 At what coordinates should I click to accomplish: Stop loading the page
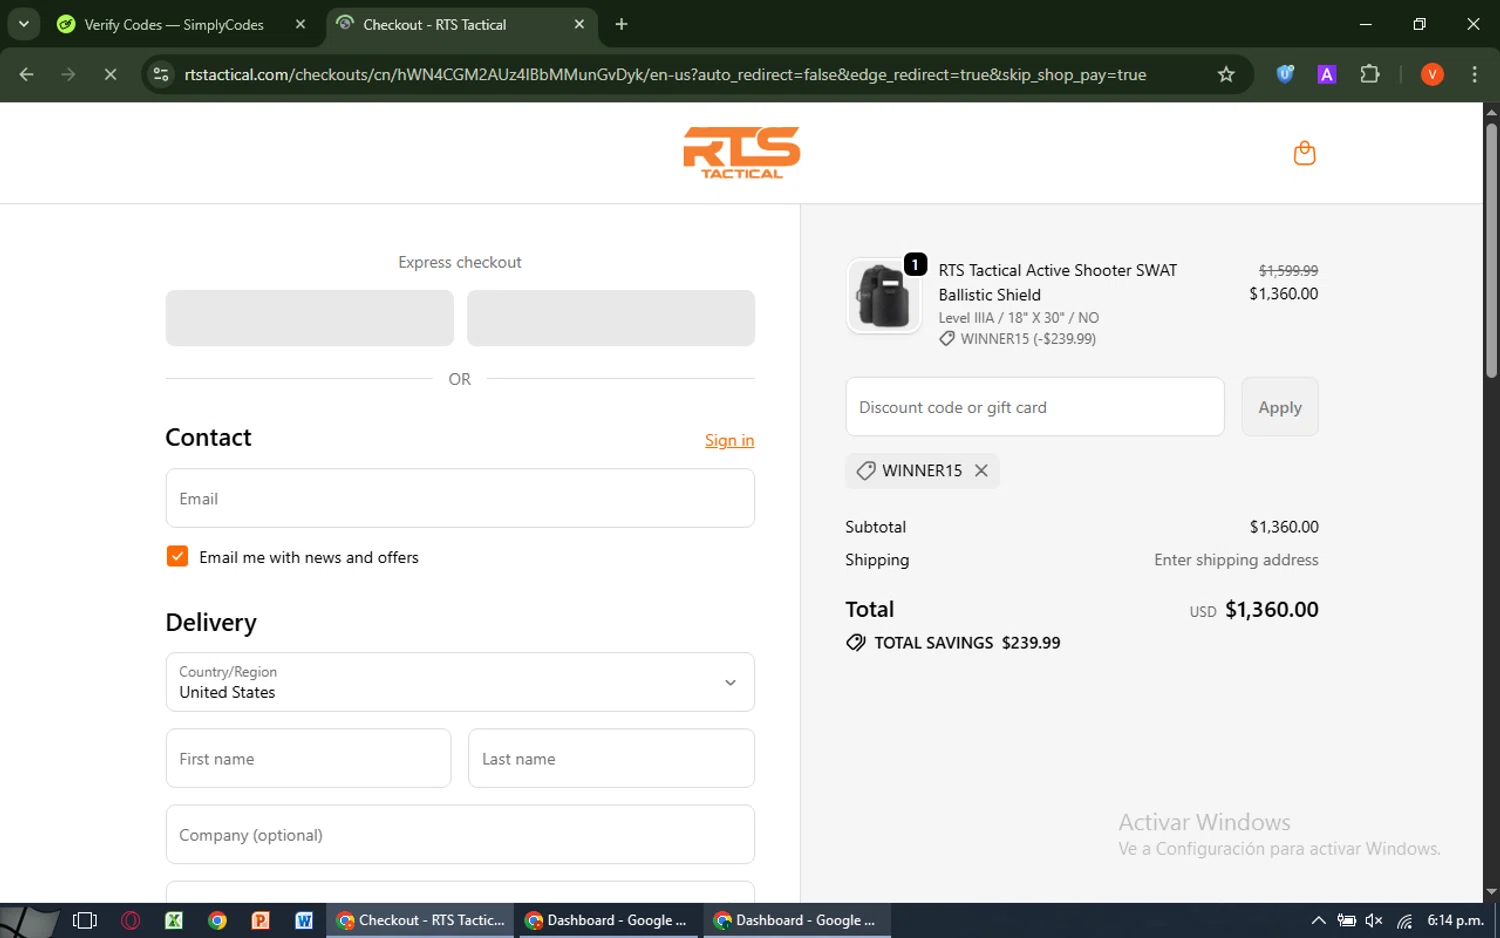coord(110,74)
